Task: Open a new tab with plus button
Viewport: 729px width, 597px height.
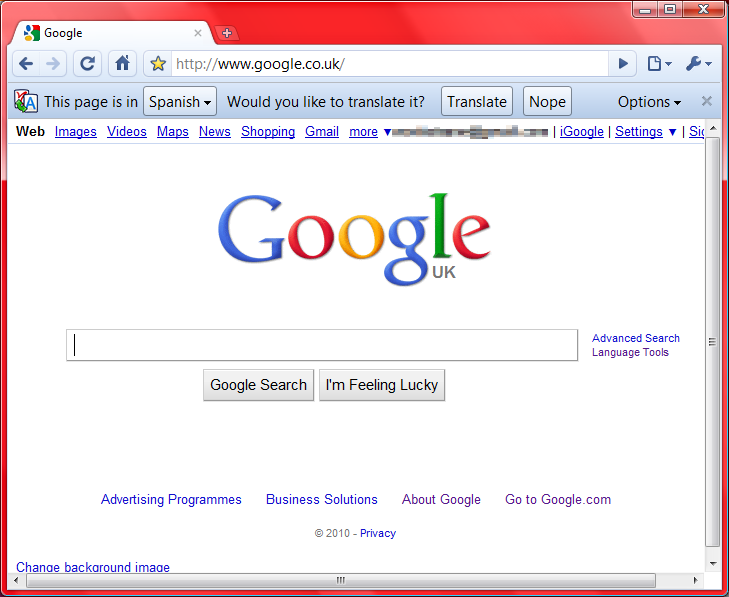Action: [227, 33]
